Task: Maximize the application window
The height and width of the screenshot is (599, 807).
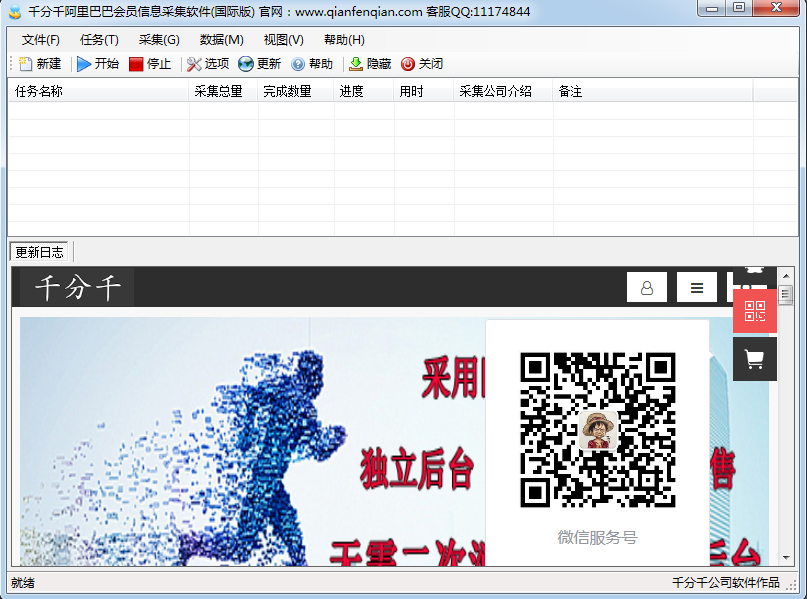Action: point(739,8)
